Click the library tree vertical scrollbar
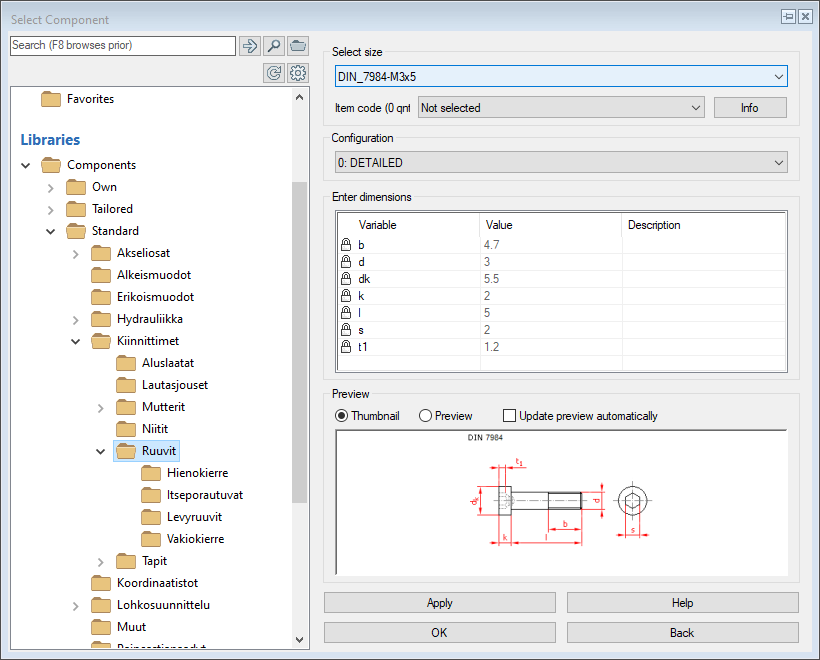Viewport: 820px width, 660px height. coord(300,340)
